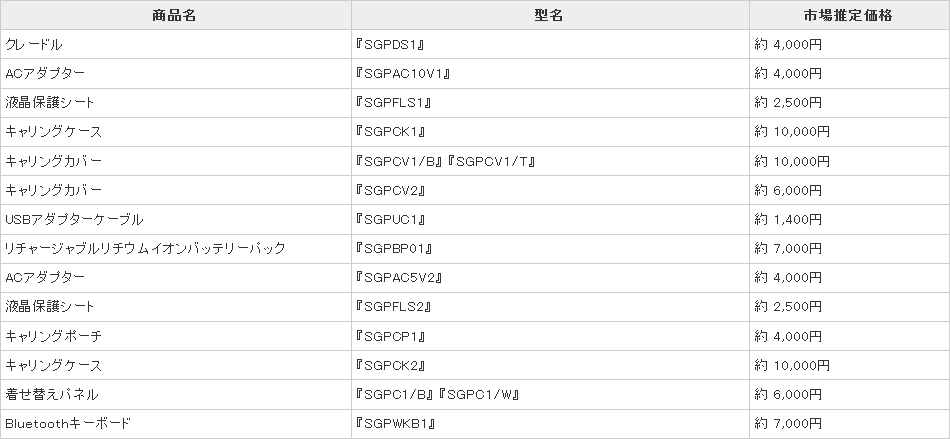Click the SGPCV1/B SGPCV1/T model cell

point(446,161)
